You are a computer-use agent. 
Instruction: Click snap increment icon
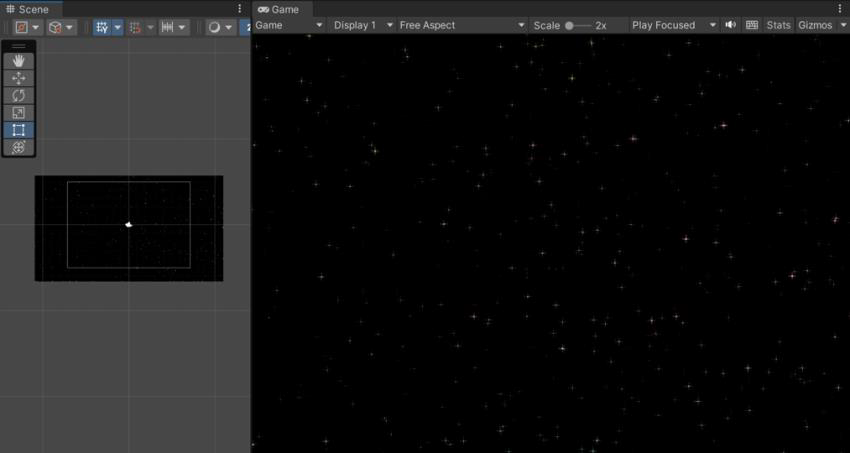pos(168,27)
